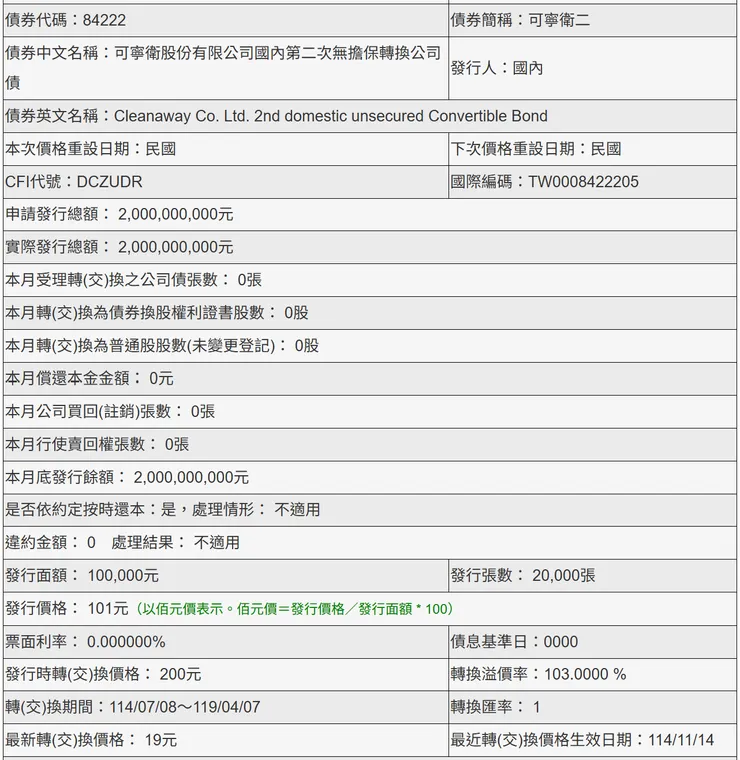Image resolution: width=740 pixels, height=760 pixels.
Task: Click CFI代號:DCZUDR cell
Action: [226, 182]
